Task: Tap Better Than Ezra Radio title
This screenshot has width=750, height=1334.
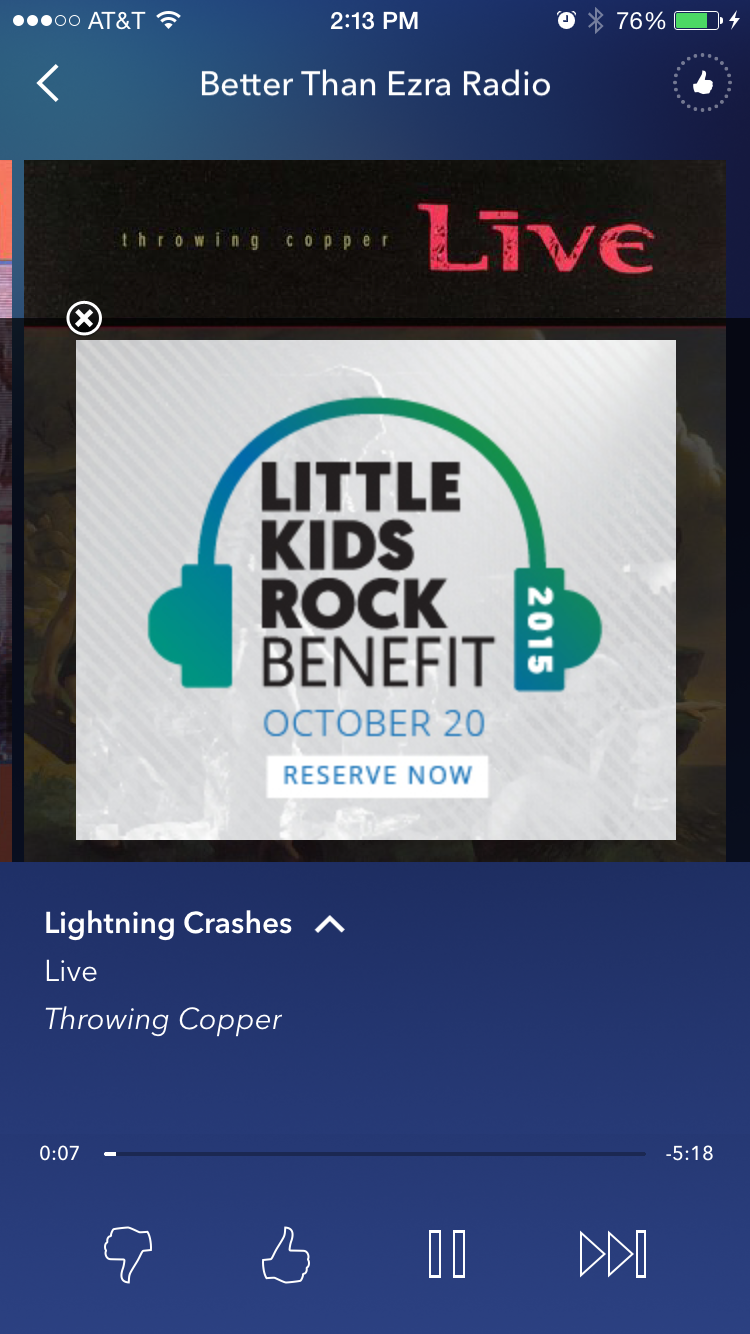Action: click(x=375, y=84)
